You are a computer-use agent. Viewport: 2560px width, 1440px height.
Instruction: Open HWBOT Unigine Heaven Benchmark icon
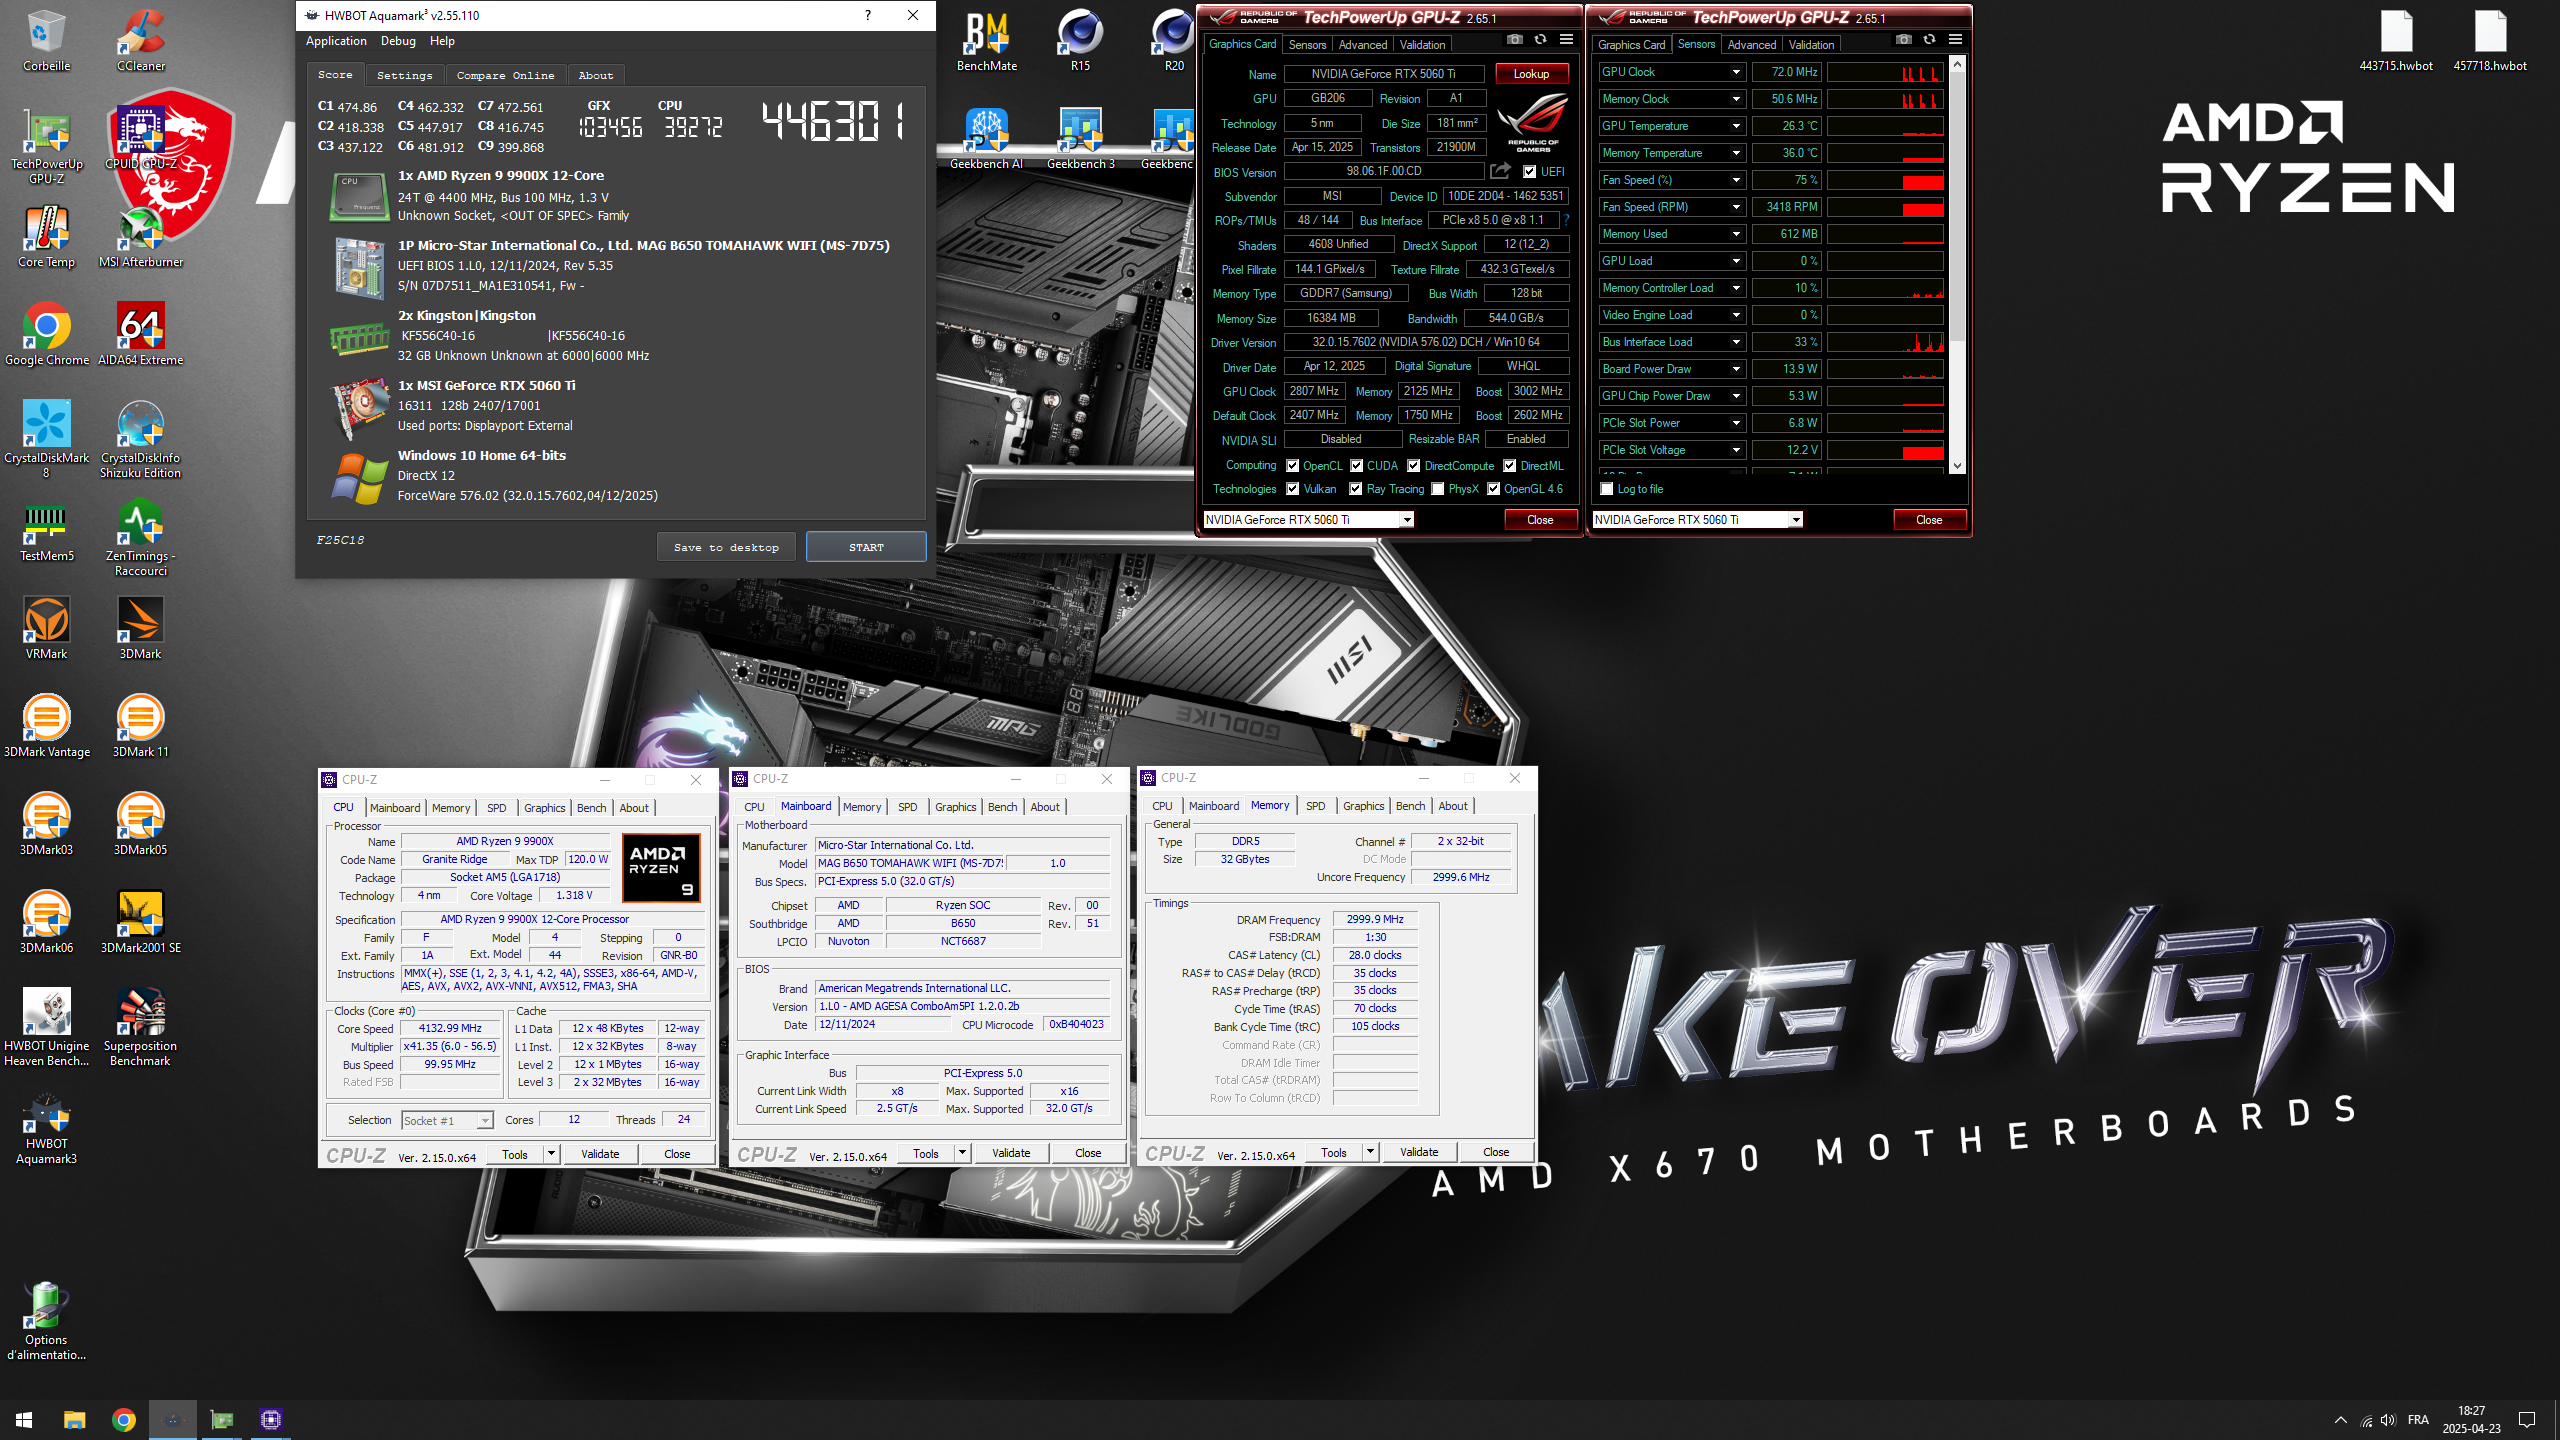tap(46, 1028)
